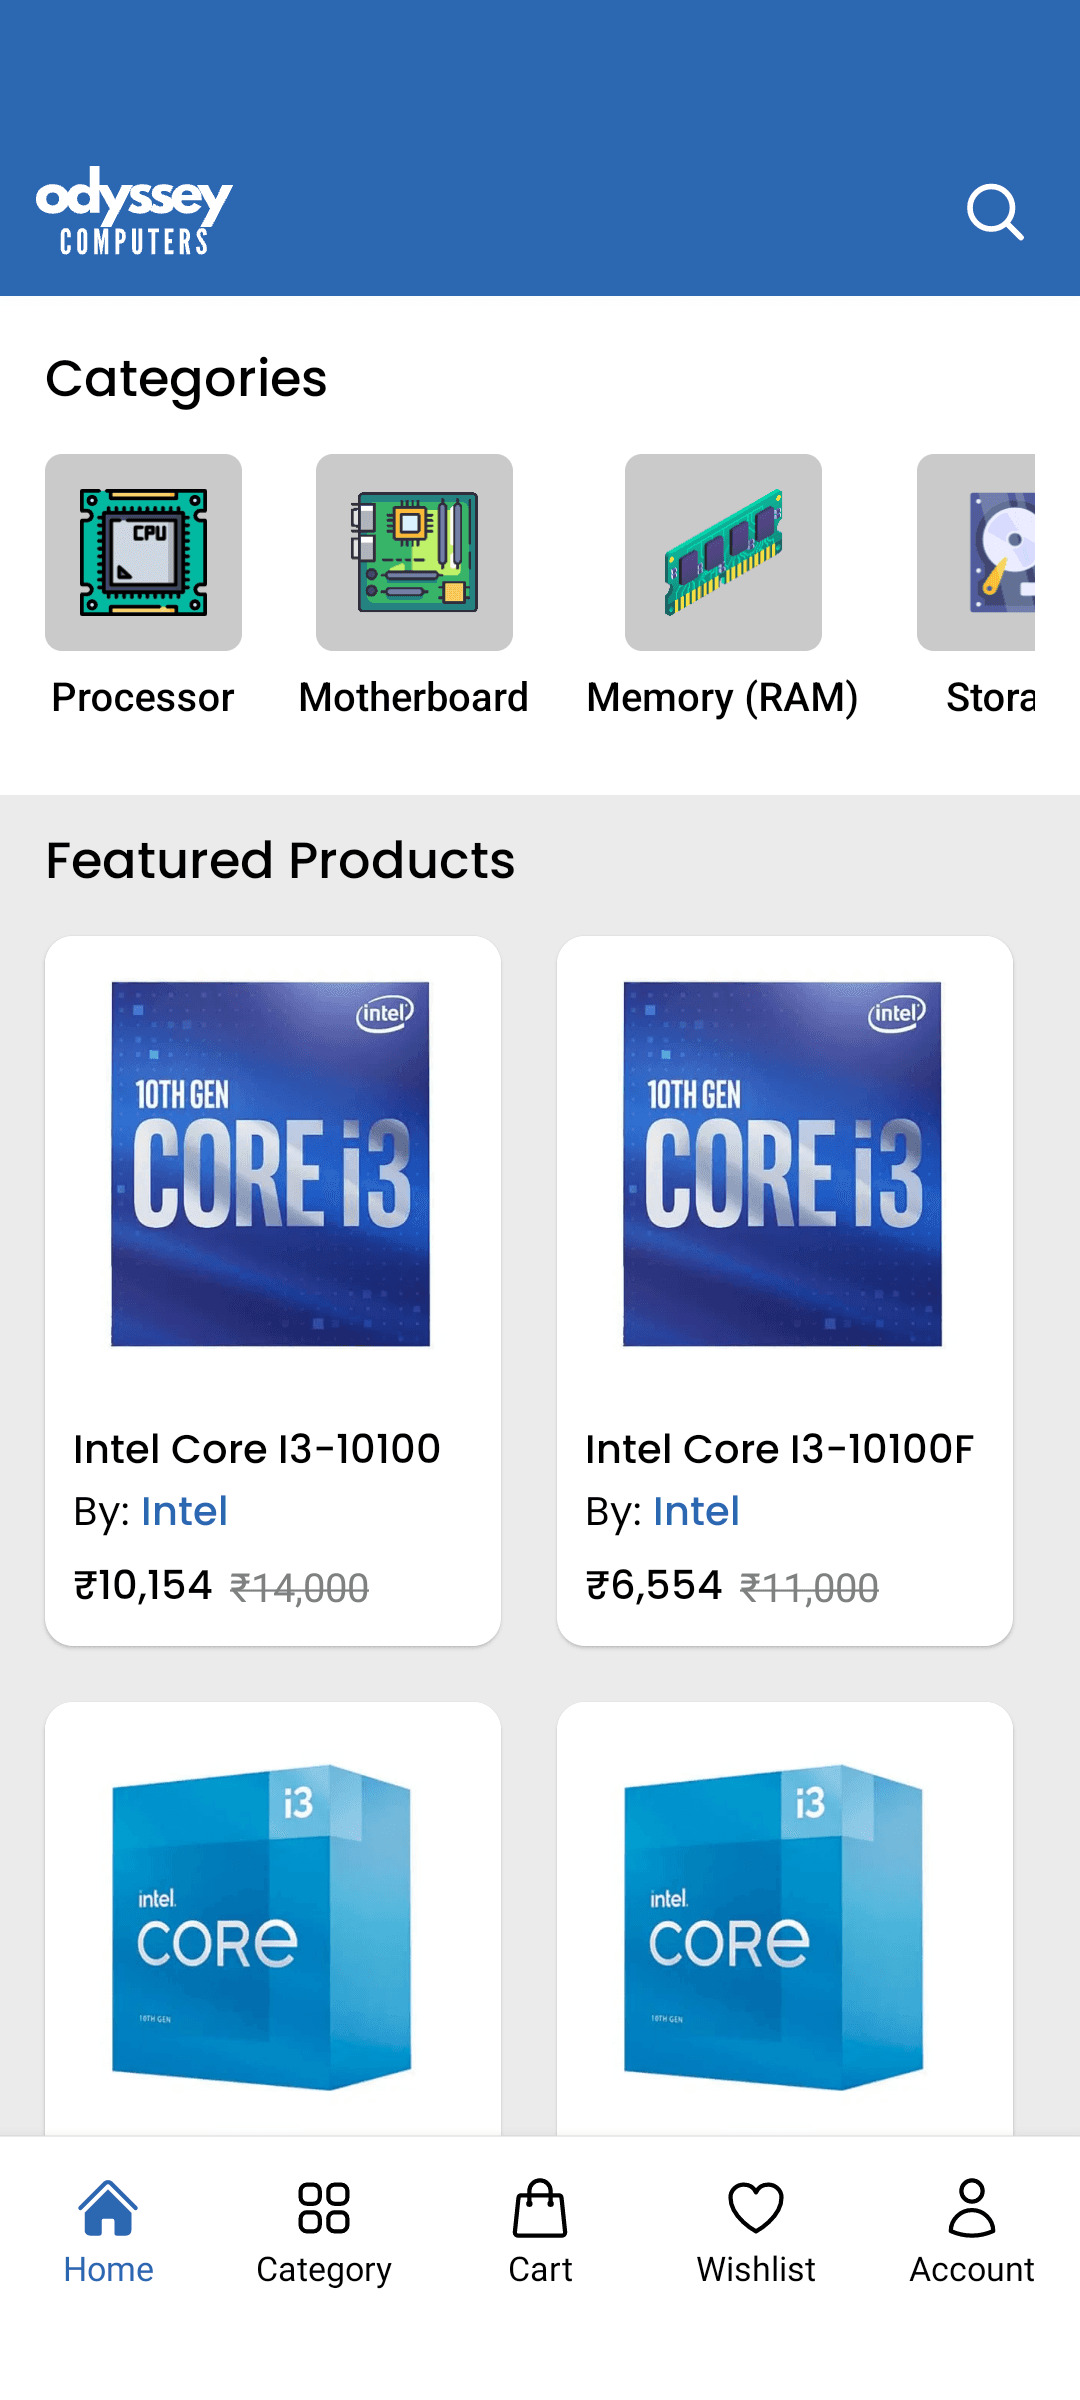Open the Category tab
The image size is (1080, 2400).
pyautogui.click(x=324, y=2232)
